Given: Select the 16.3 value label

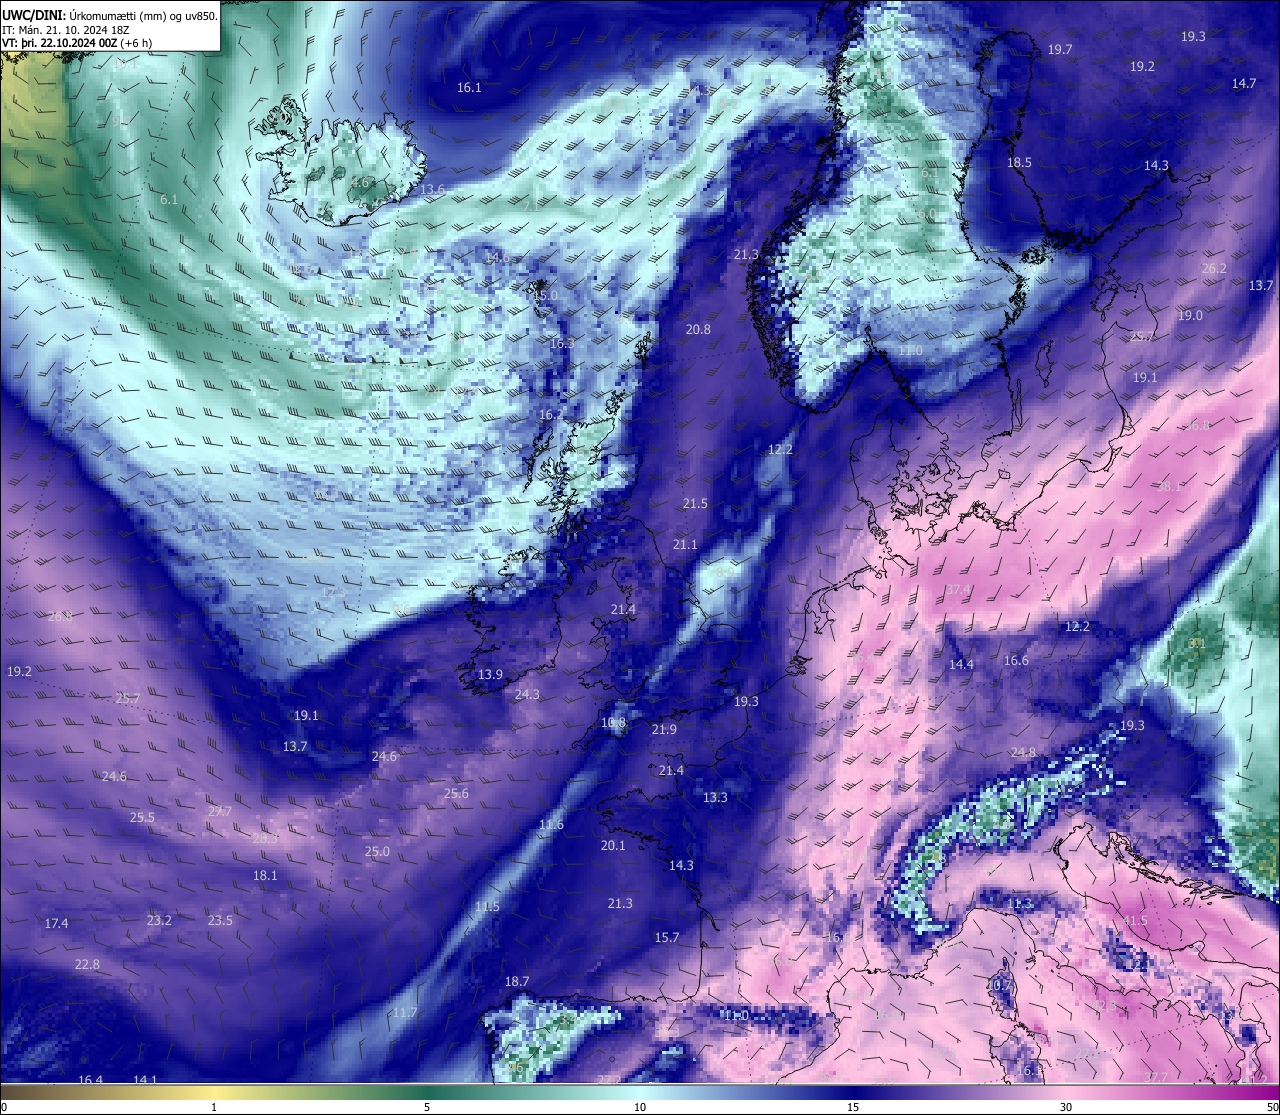Looking at the screenshot, I should [562, 343].
